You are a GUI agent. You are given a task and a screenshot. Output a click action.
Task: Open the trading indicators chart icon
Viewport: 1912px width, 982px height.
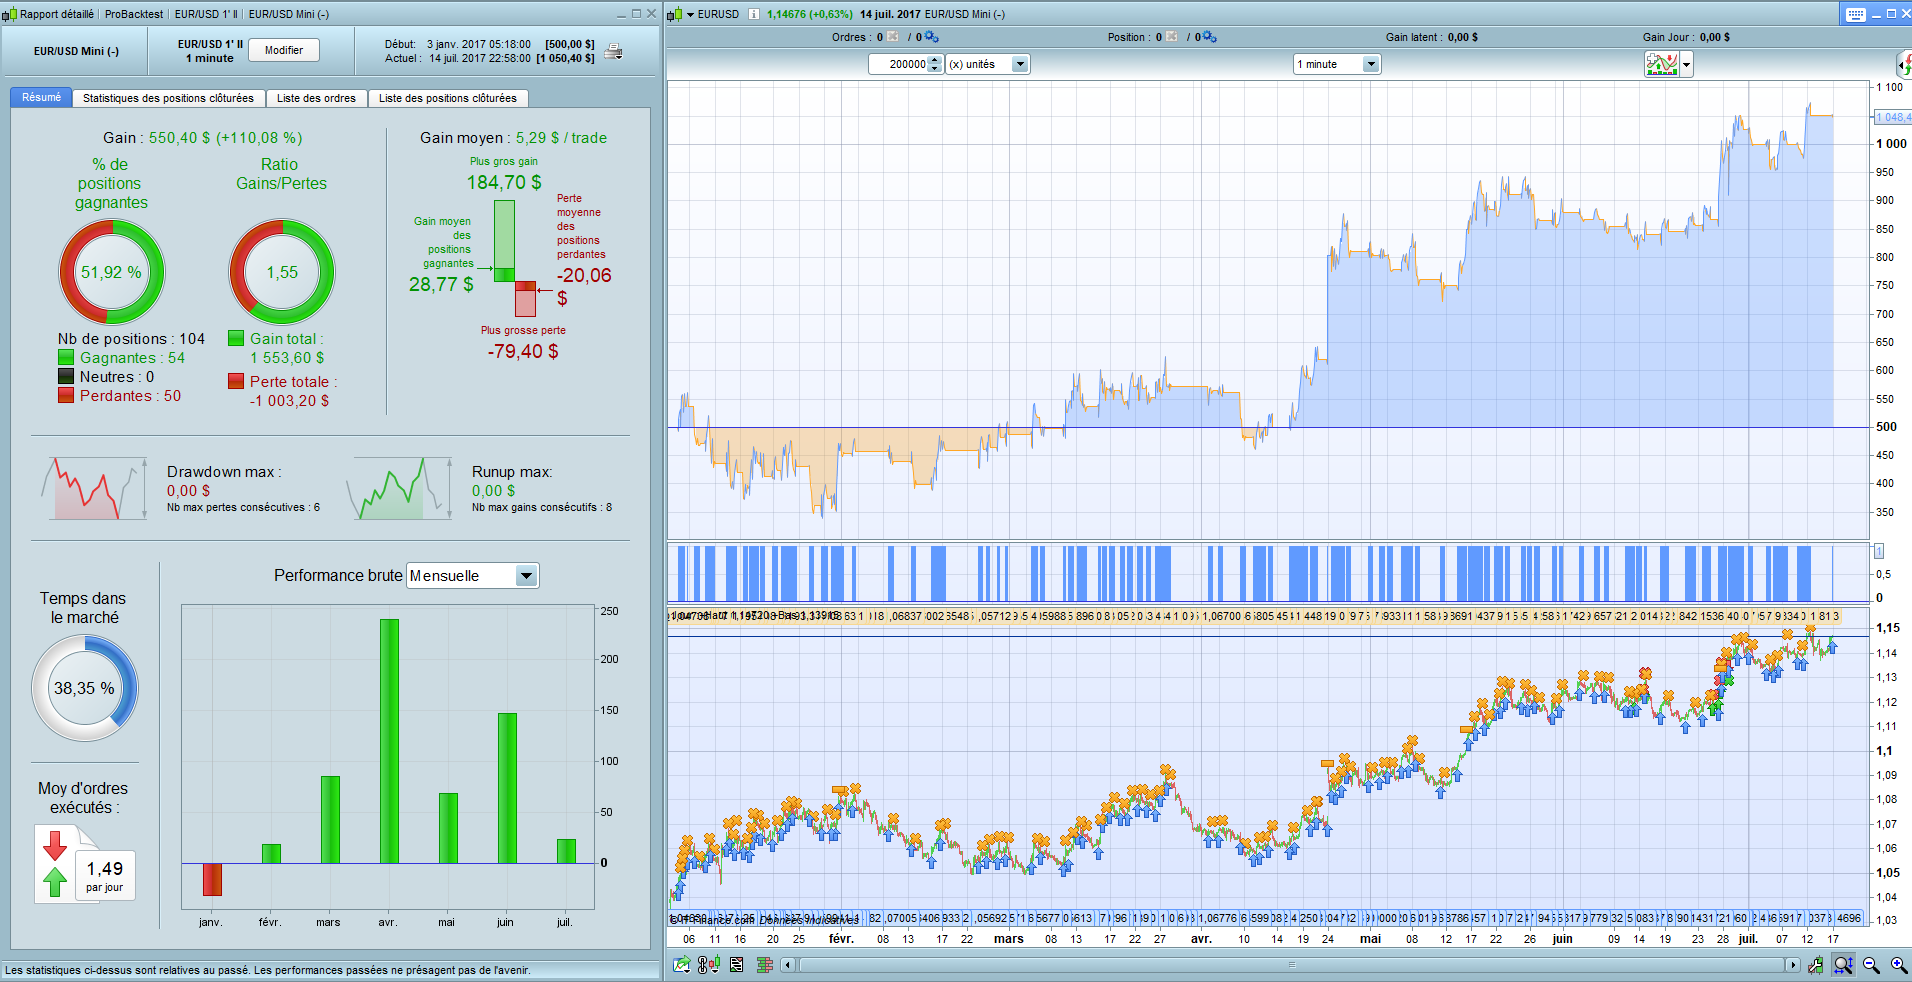[1662, 64]
